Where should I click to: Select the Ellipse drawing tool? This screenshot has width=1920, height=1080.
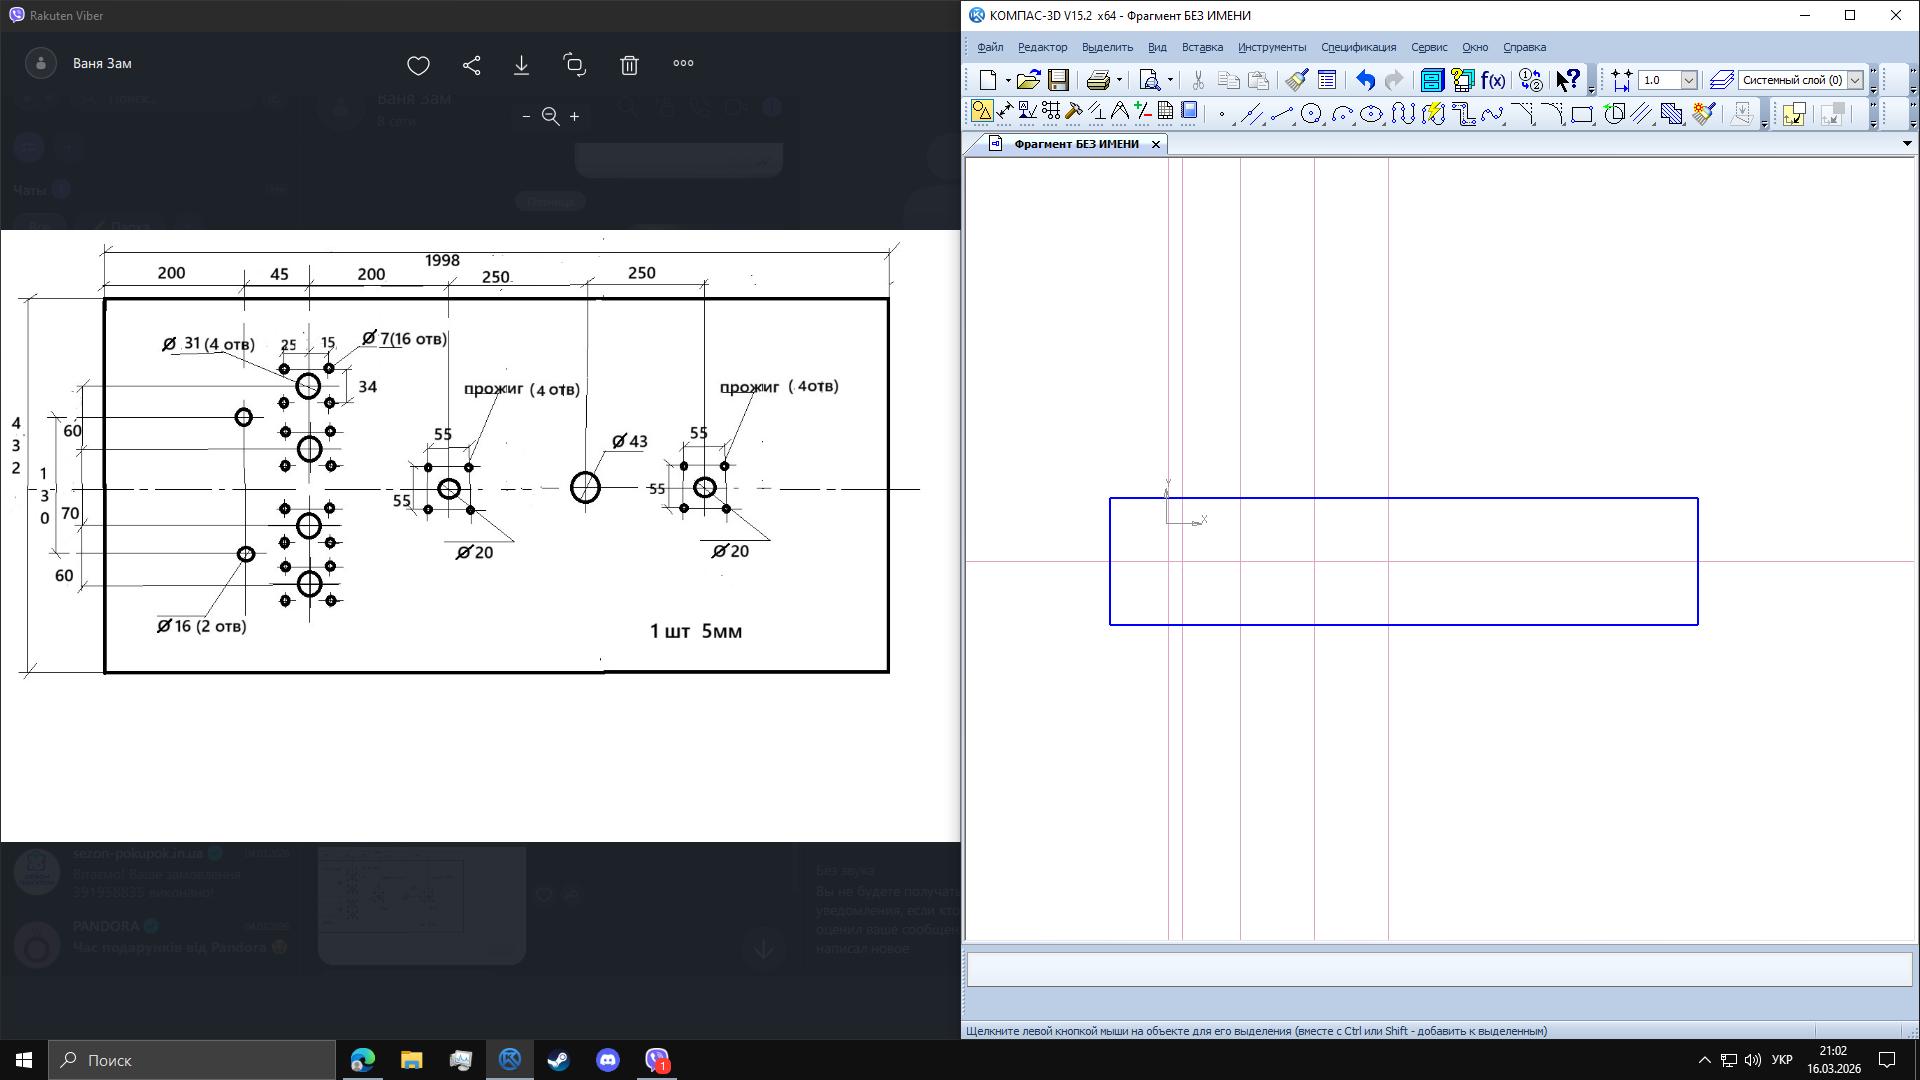(x=1371, y=114)
